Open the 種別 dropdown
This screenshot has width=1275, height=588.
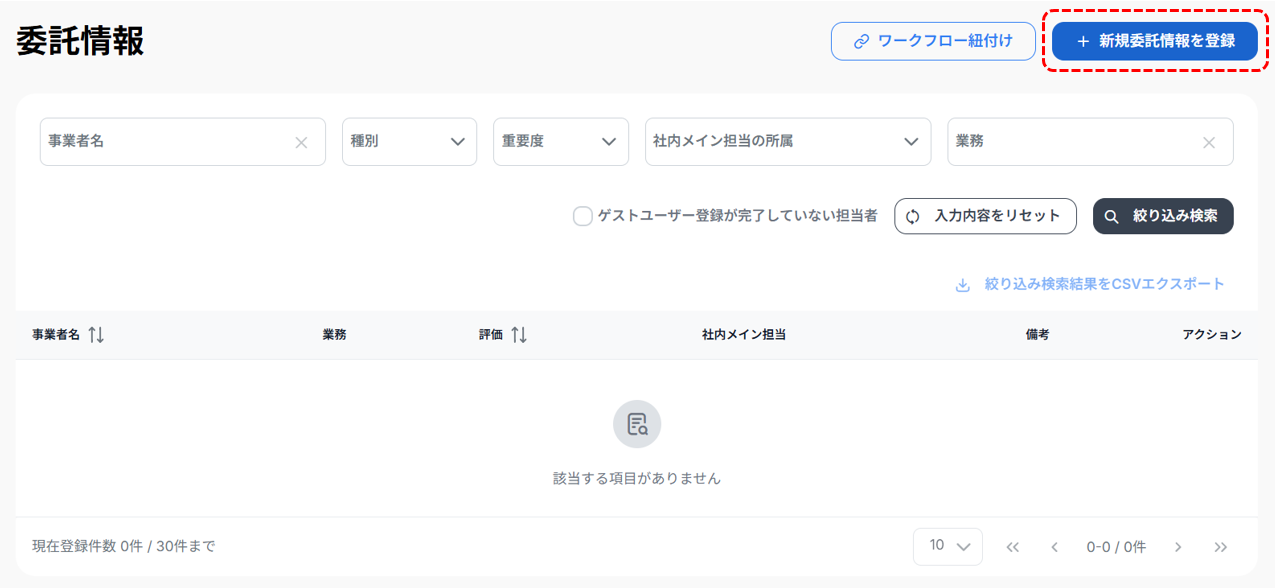409,142
